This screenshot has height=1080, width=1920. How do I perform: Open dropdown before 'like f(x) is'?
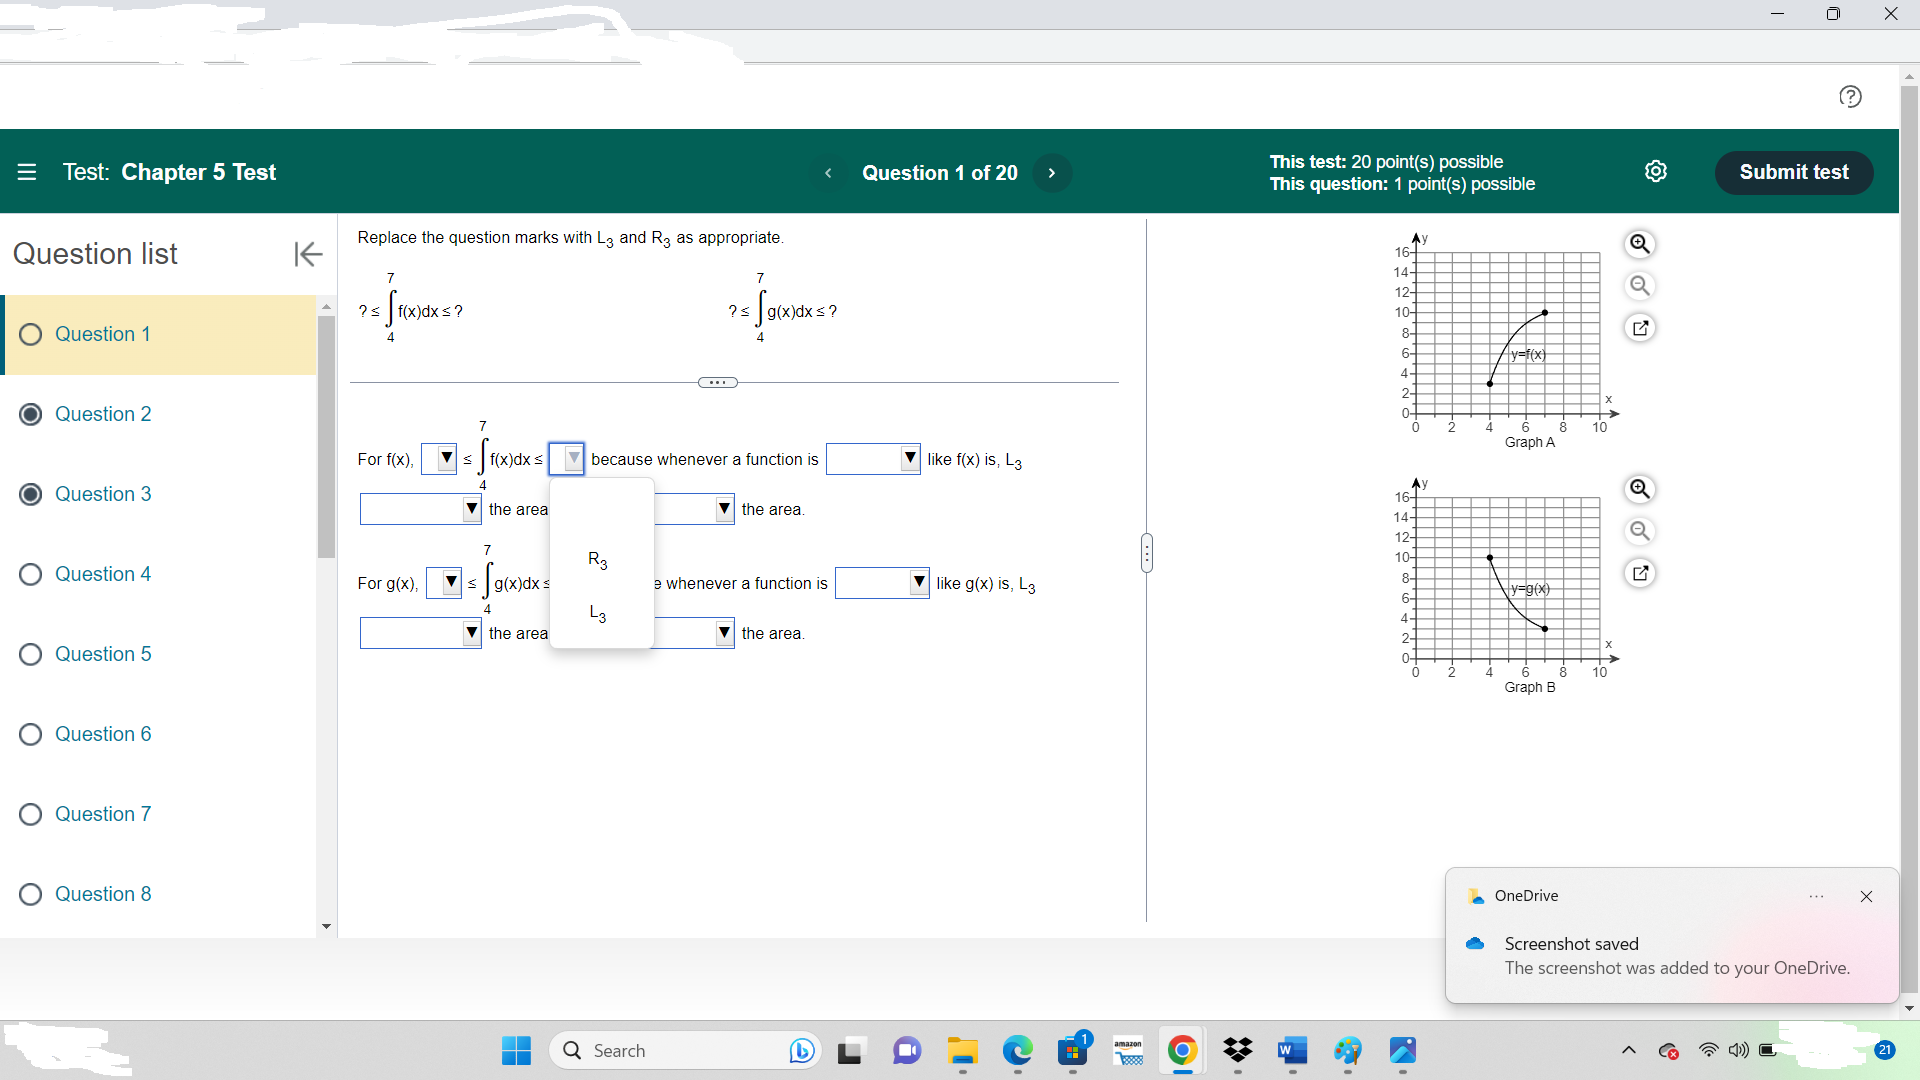[x=873, y=459]
